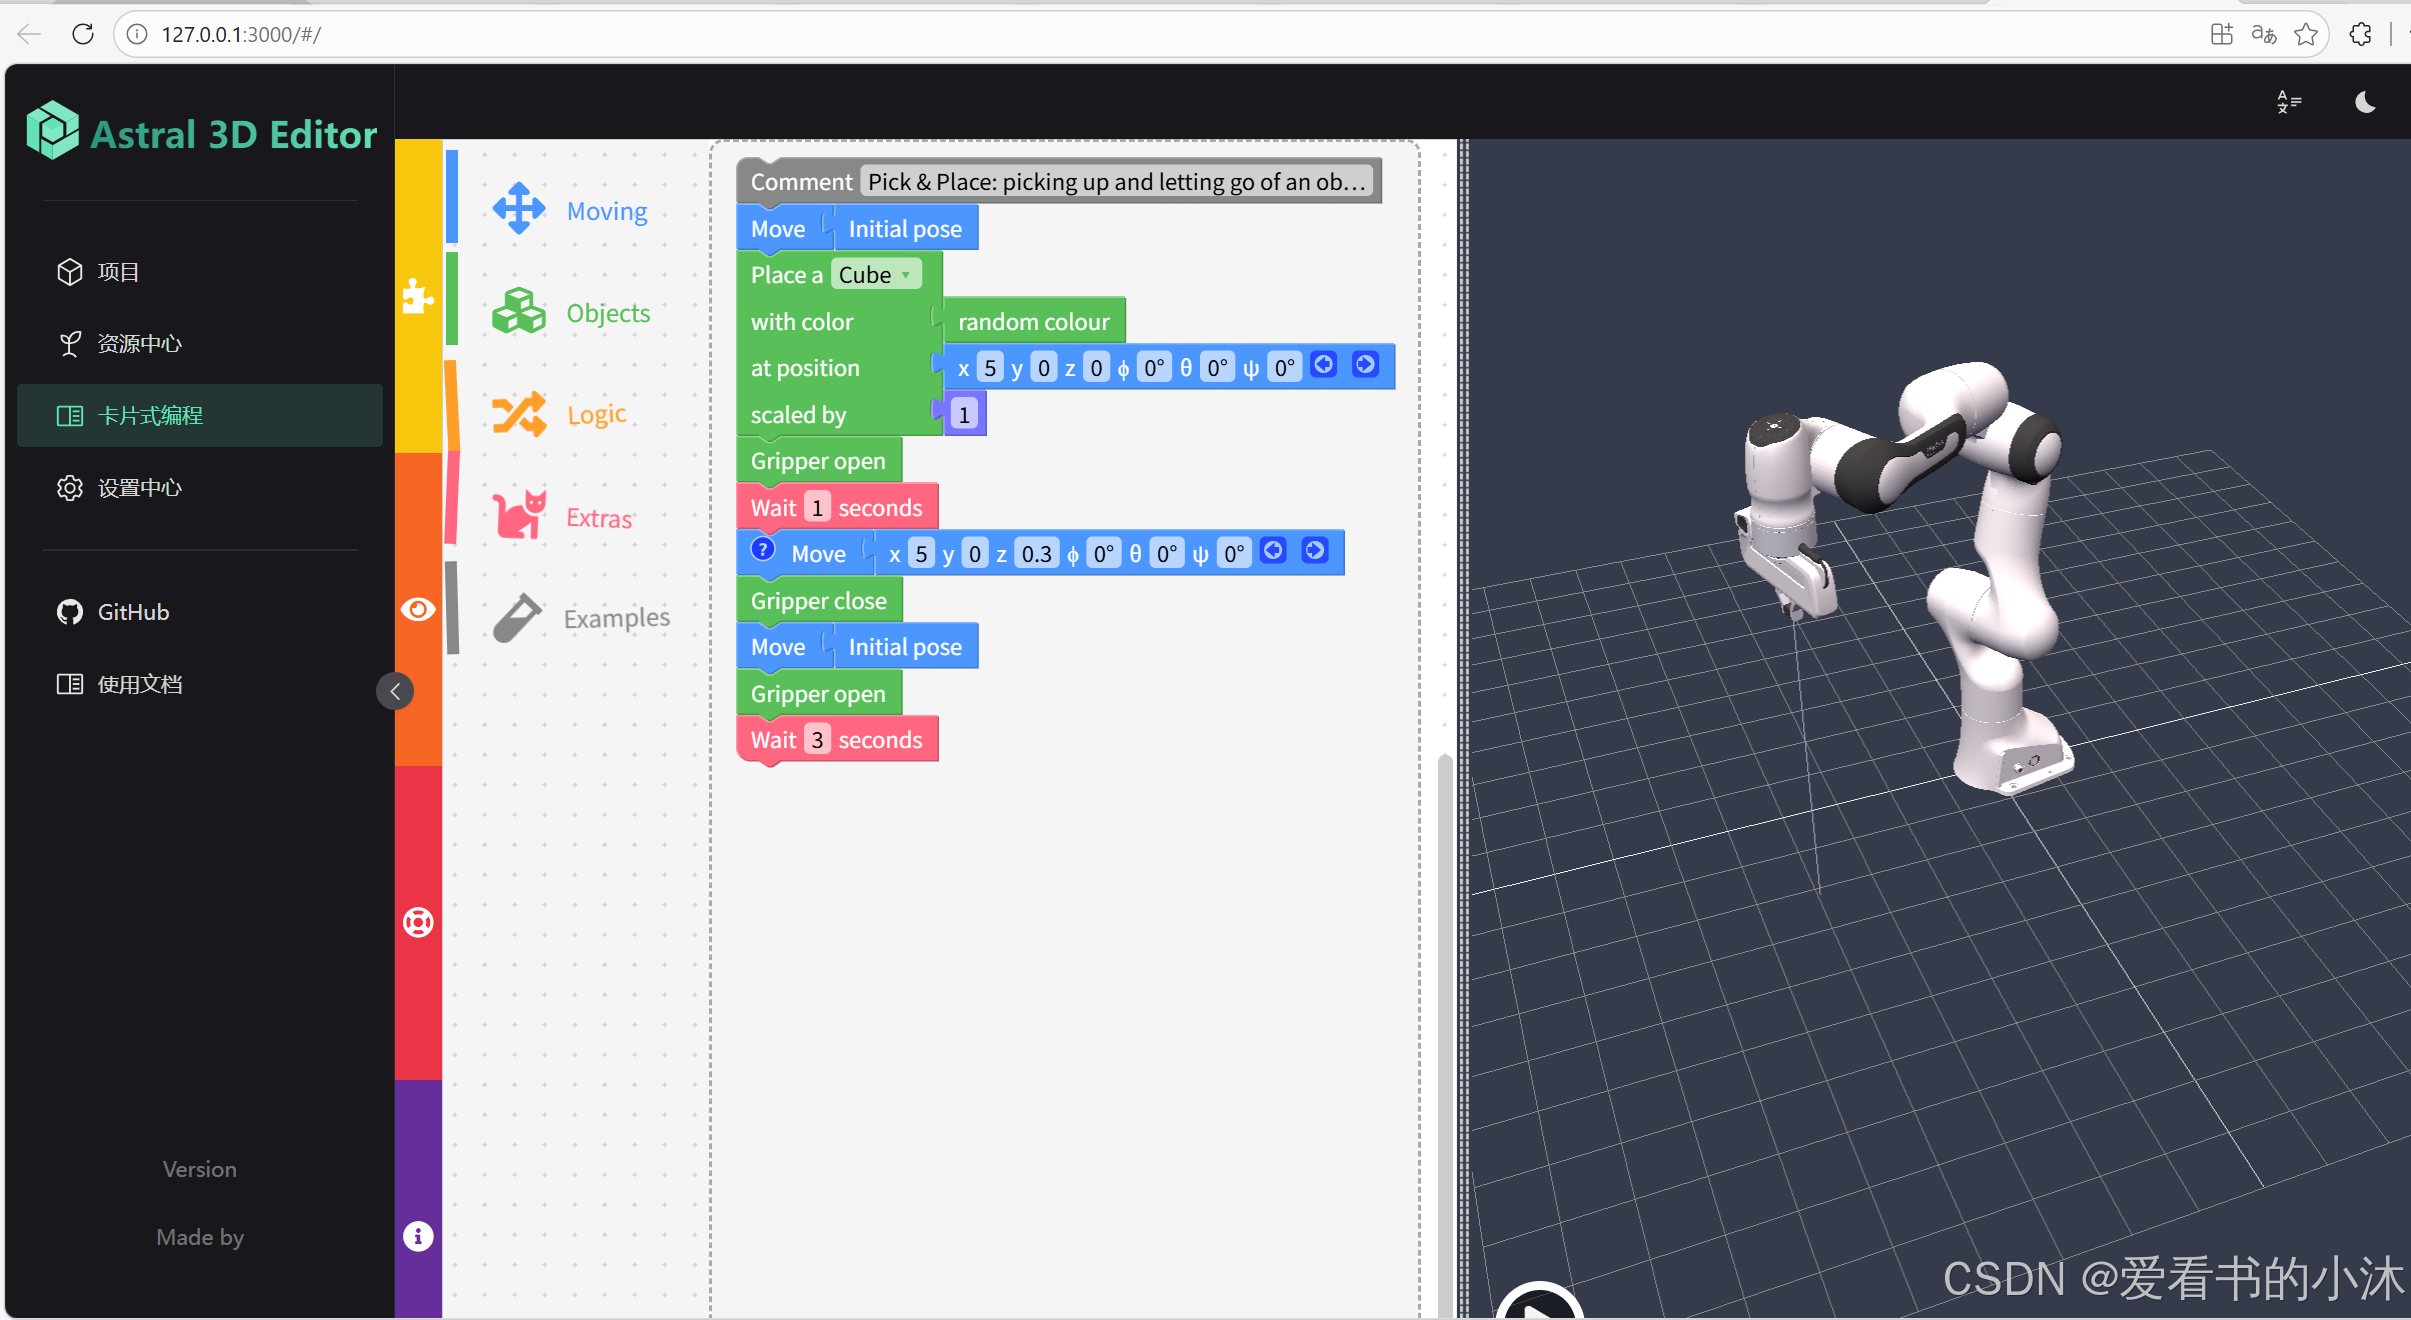This screenshot has width=2411, height=1320.
Task: Click right arrow icon on position block
Action: click(x=1365, y=365)
